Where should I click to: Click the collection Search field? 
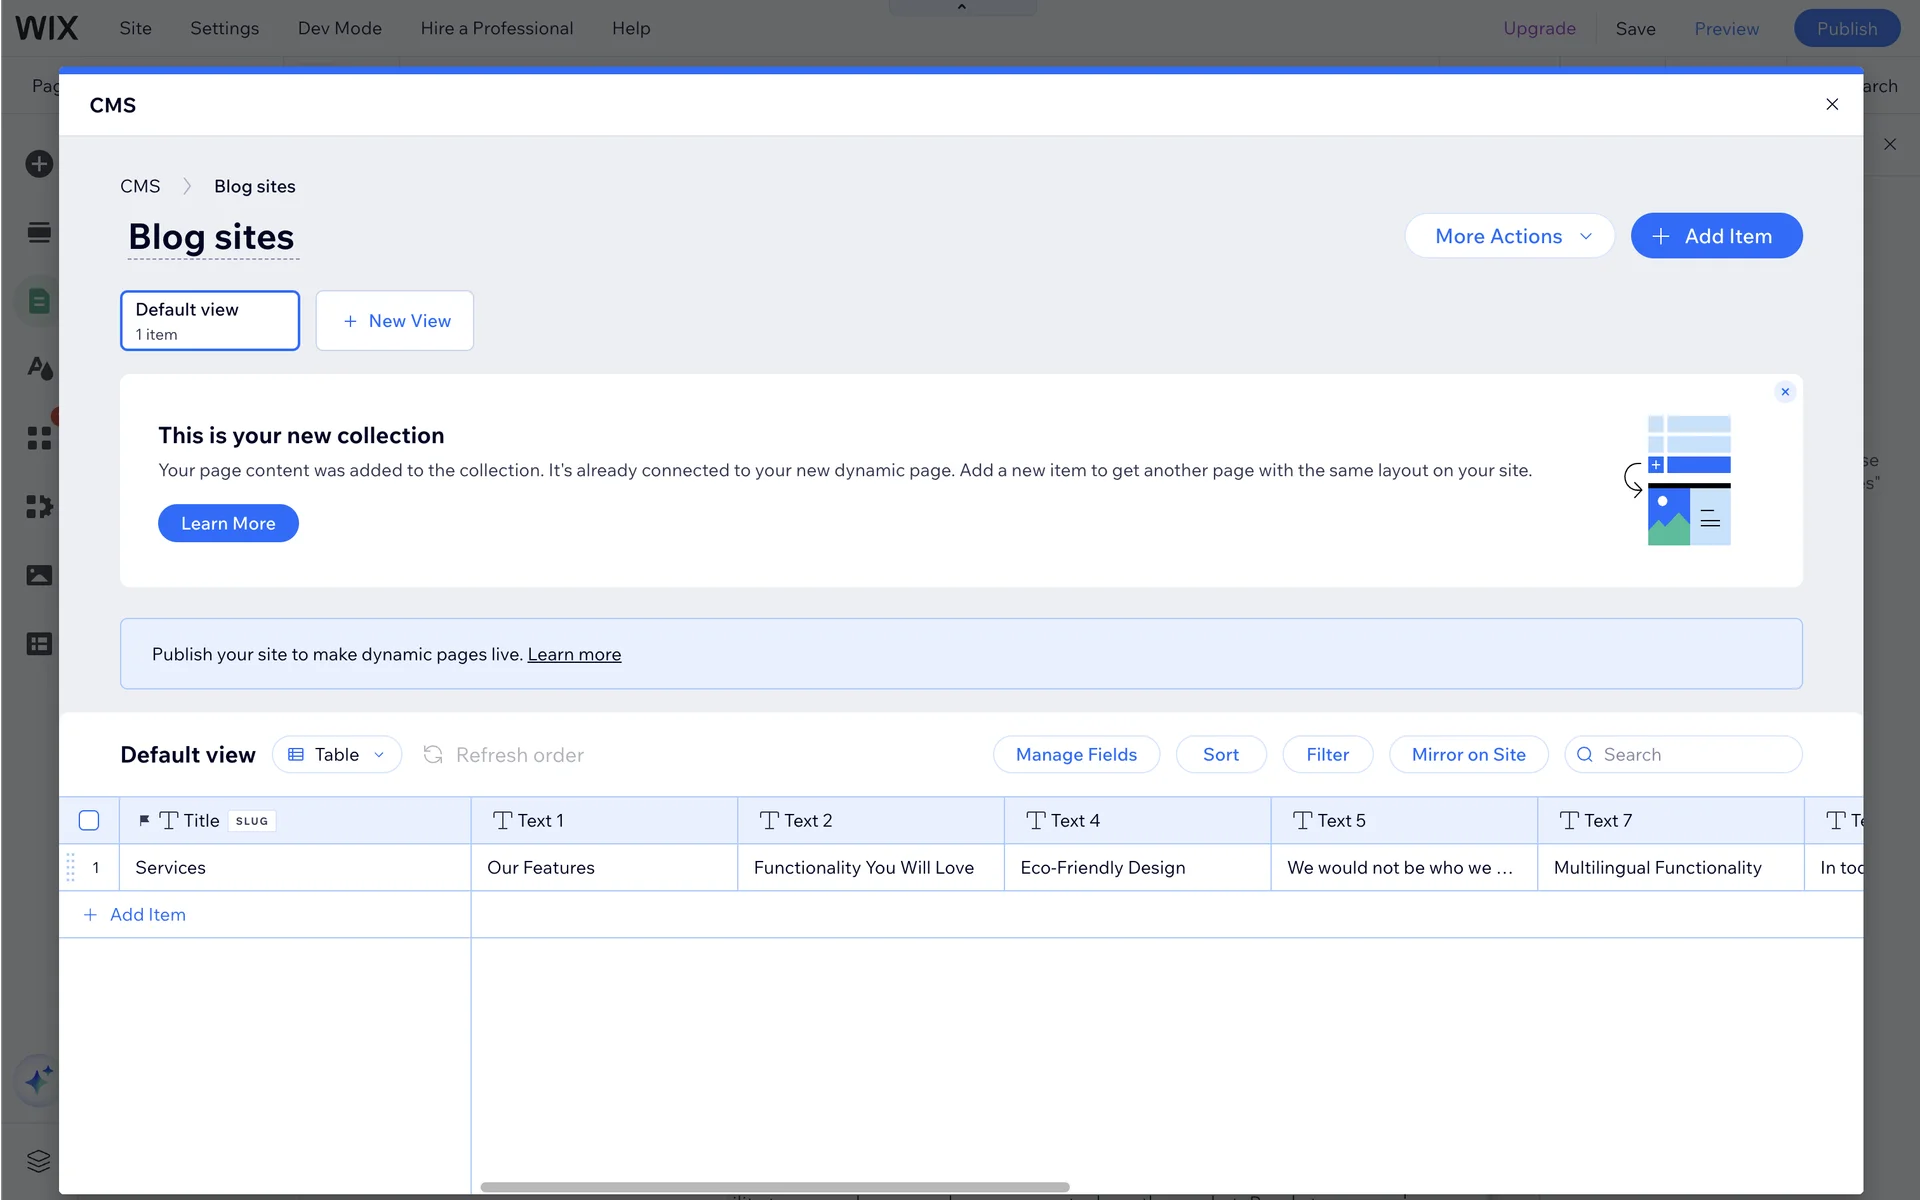(1694, 755)
